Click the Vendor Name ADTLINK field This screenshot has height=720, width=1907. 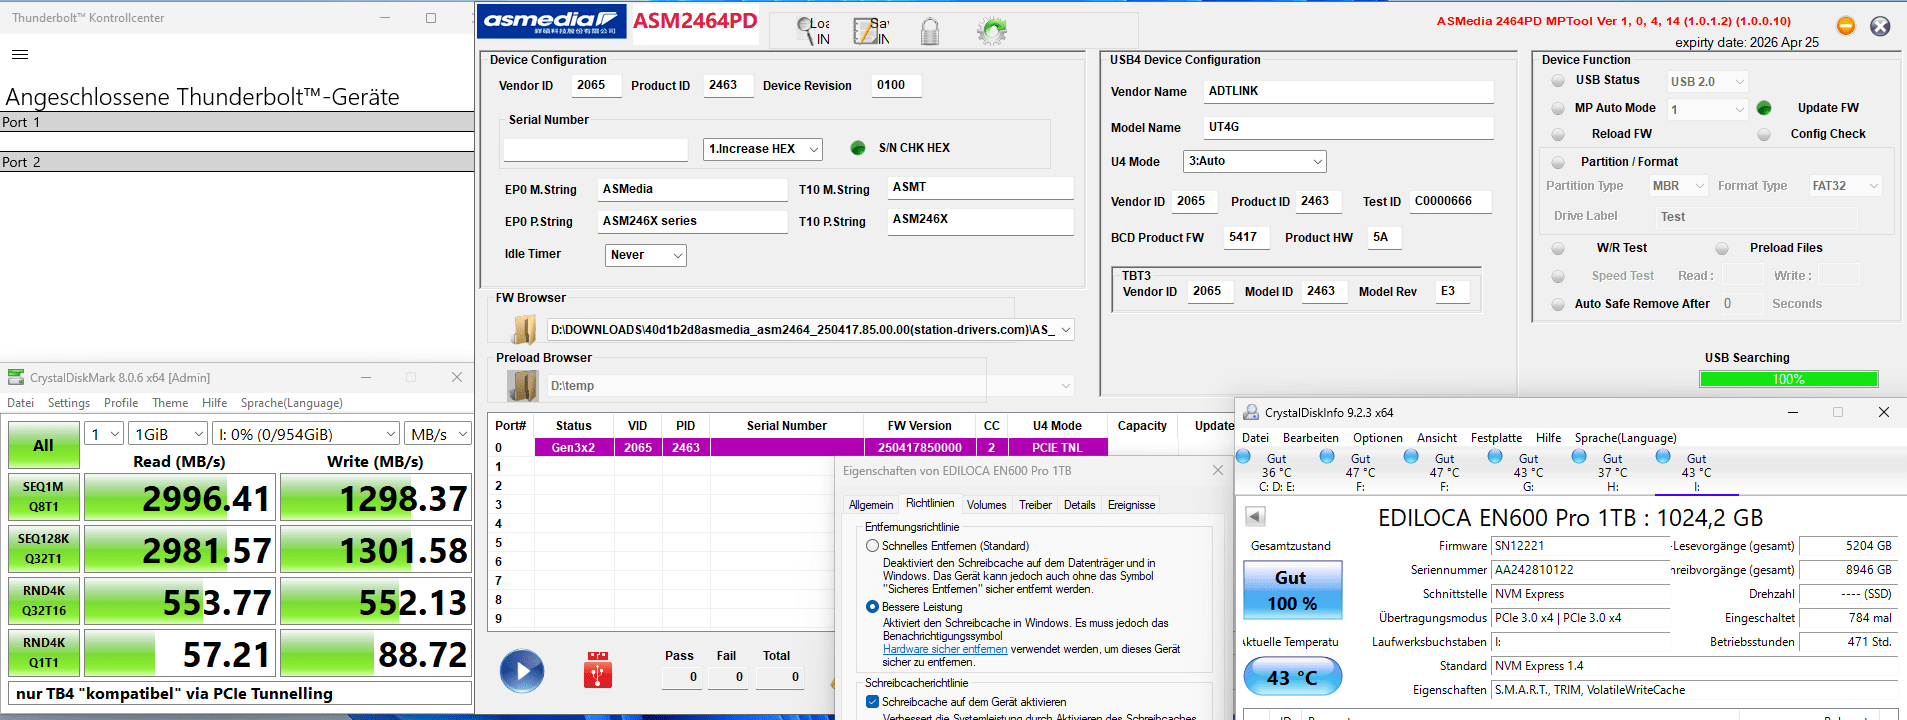(1347, 91)
